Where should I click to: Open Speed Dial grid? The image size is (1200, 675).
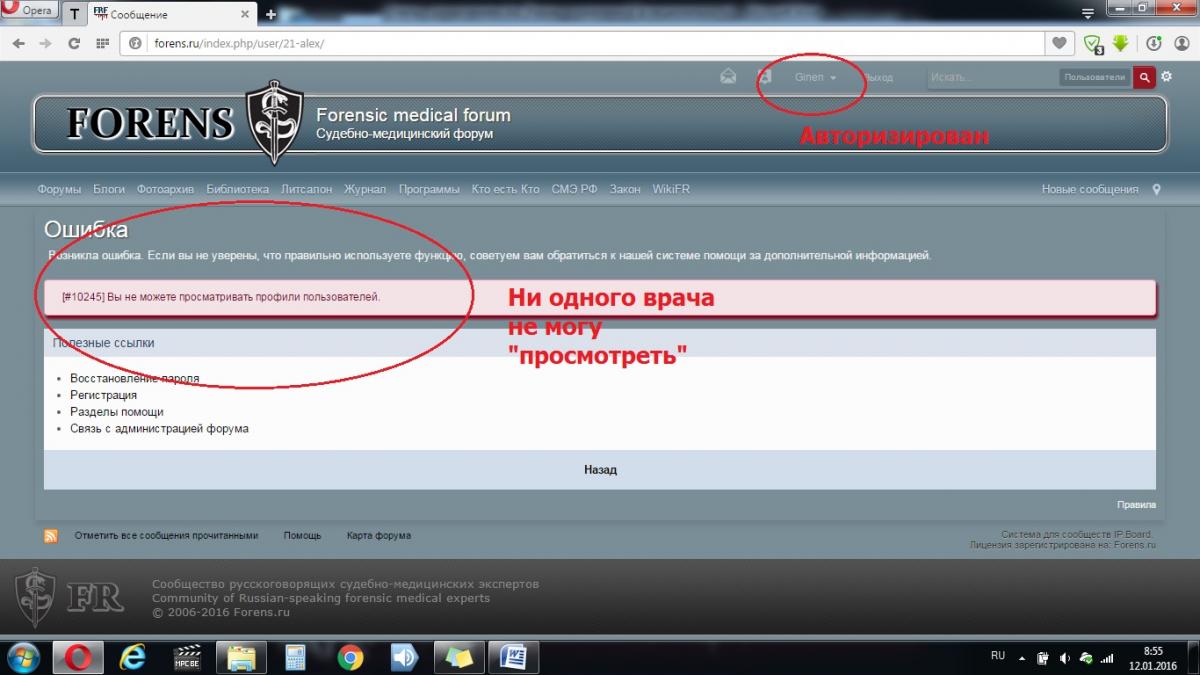pyautogui.click(x=102, y=44)
